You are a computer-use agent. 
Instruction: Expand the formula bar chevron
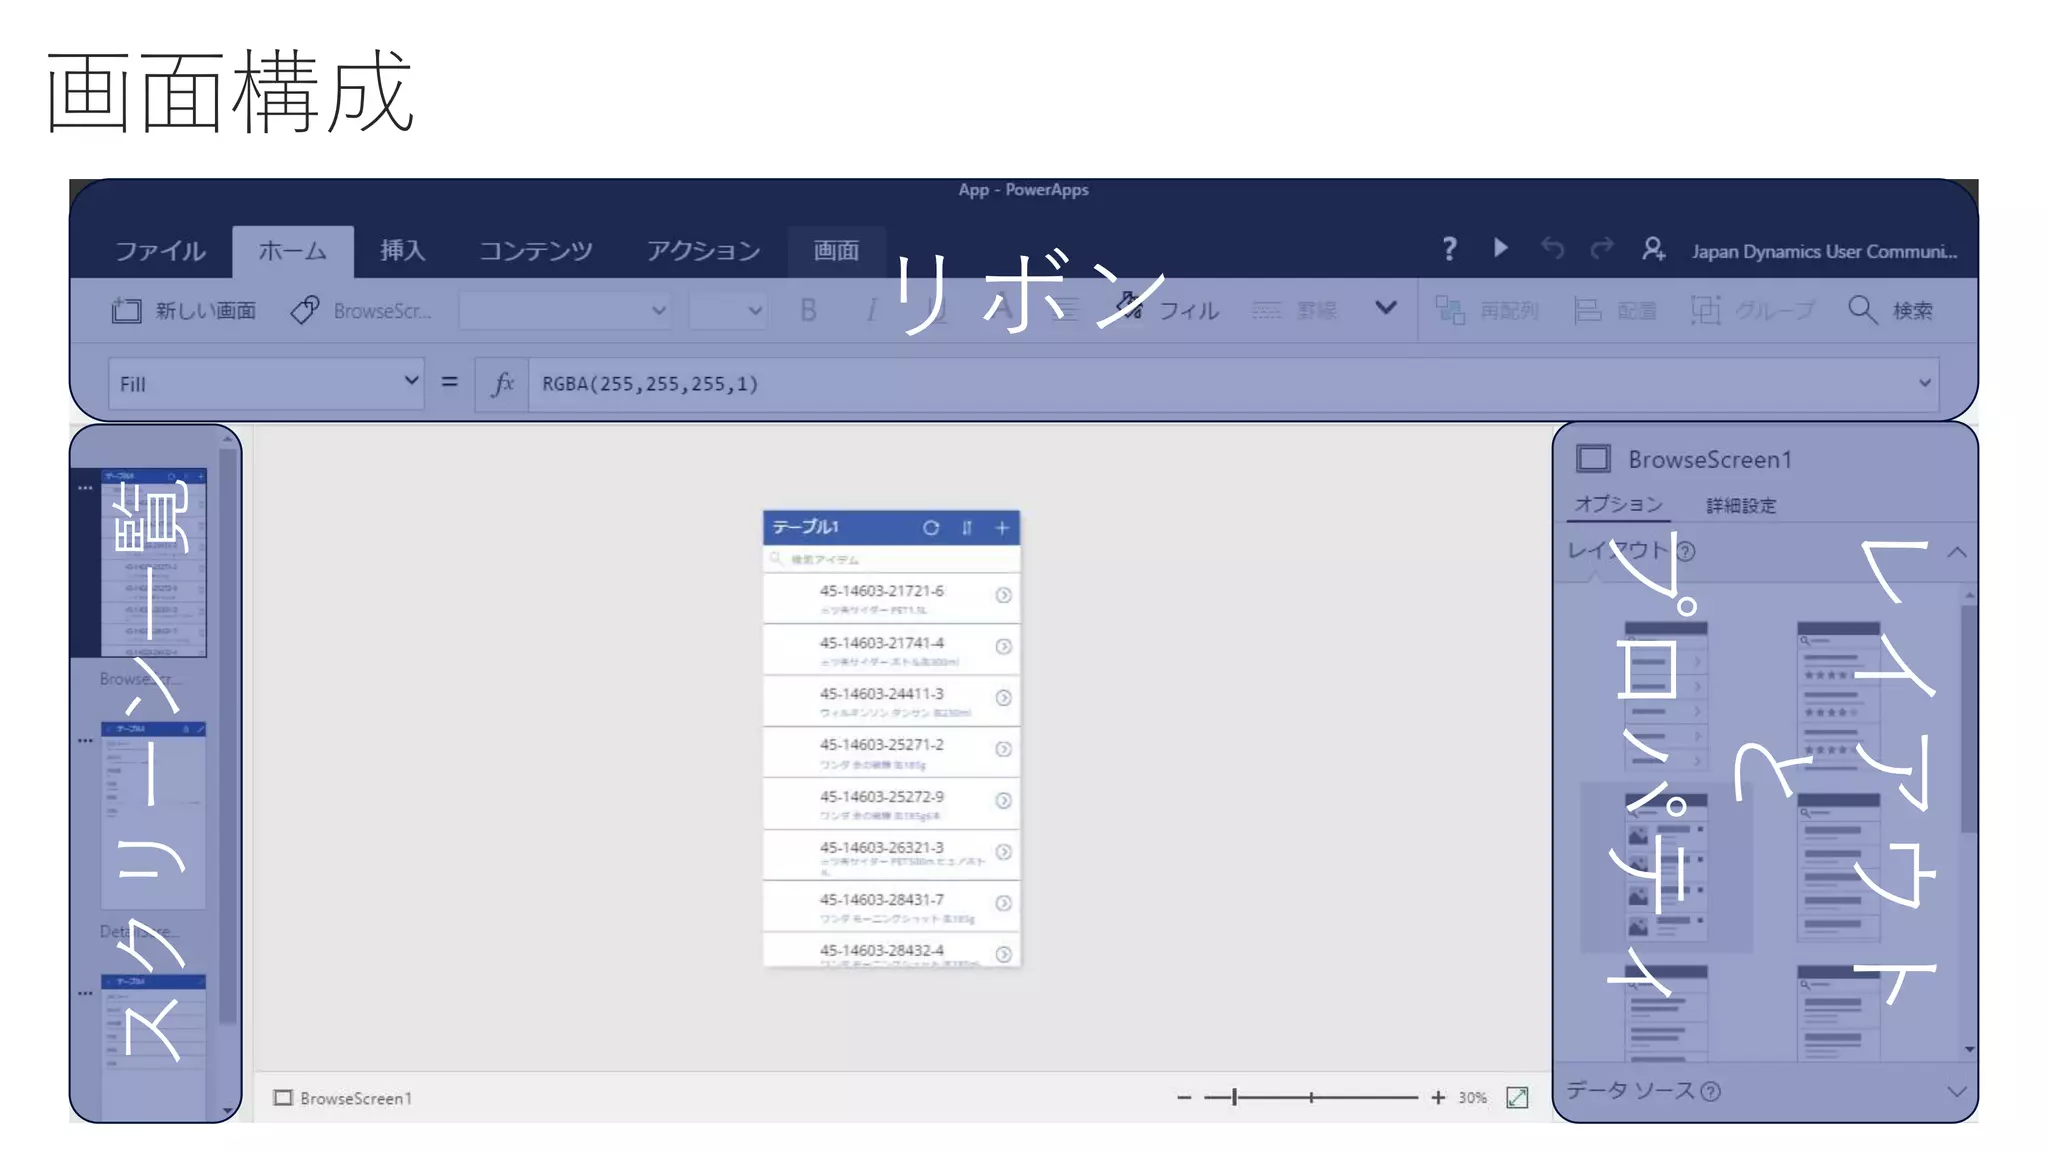pos(1925,383)
